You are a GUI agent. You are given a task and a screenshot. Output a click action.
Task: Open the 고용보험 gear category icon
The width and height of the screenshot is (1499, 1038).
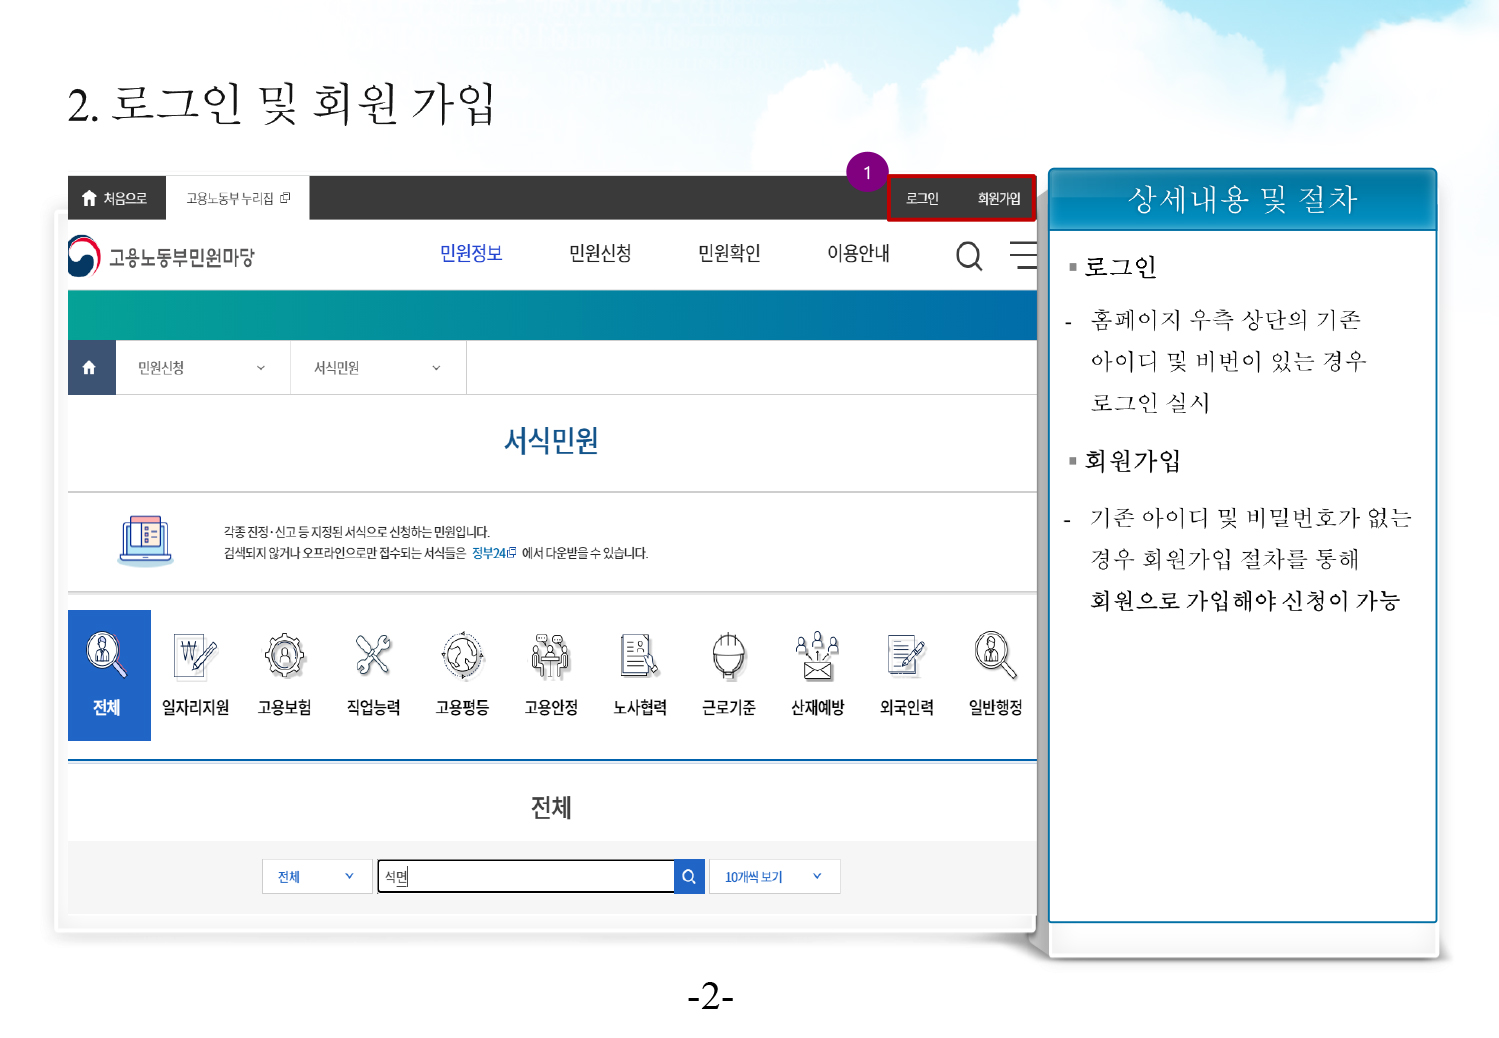285,655
